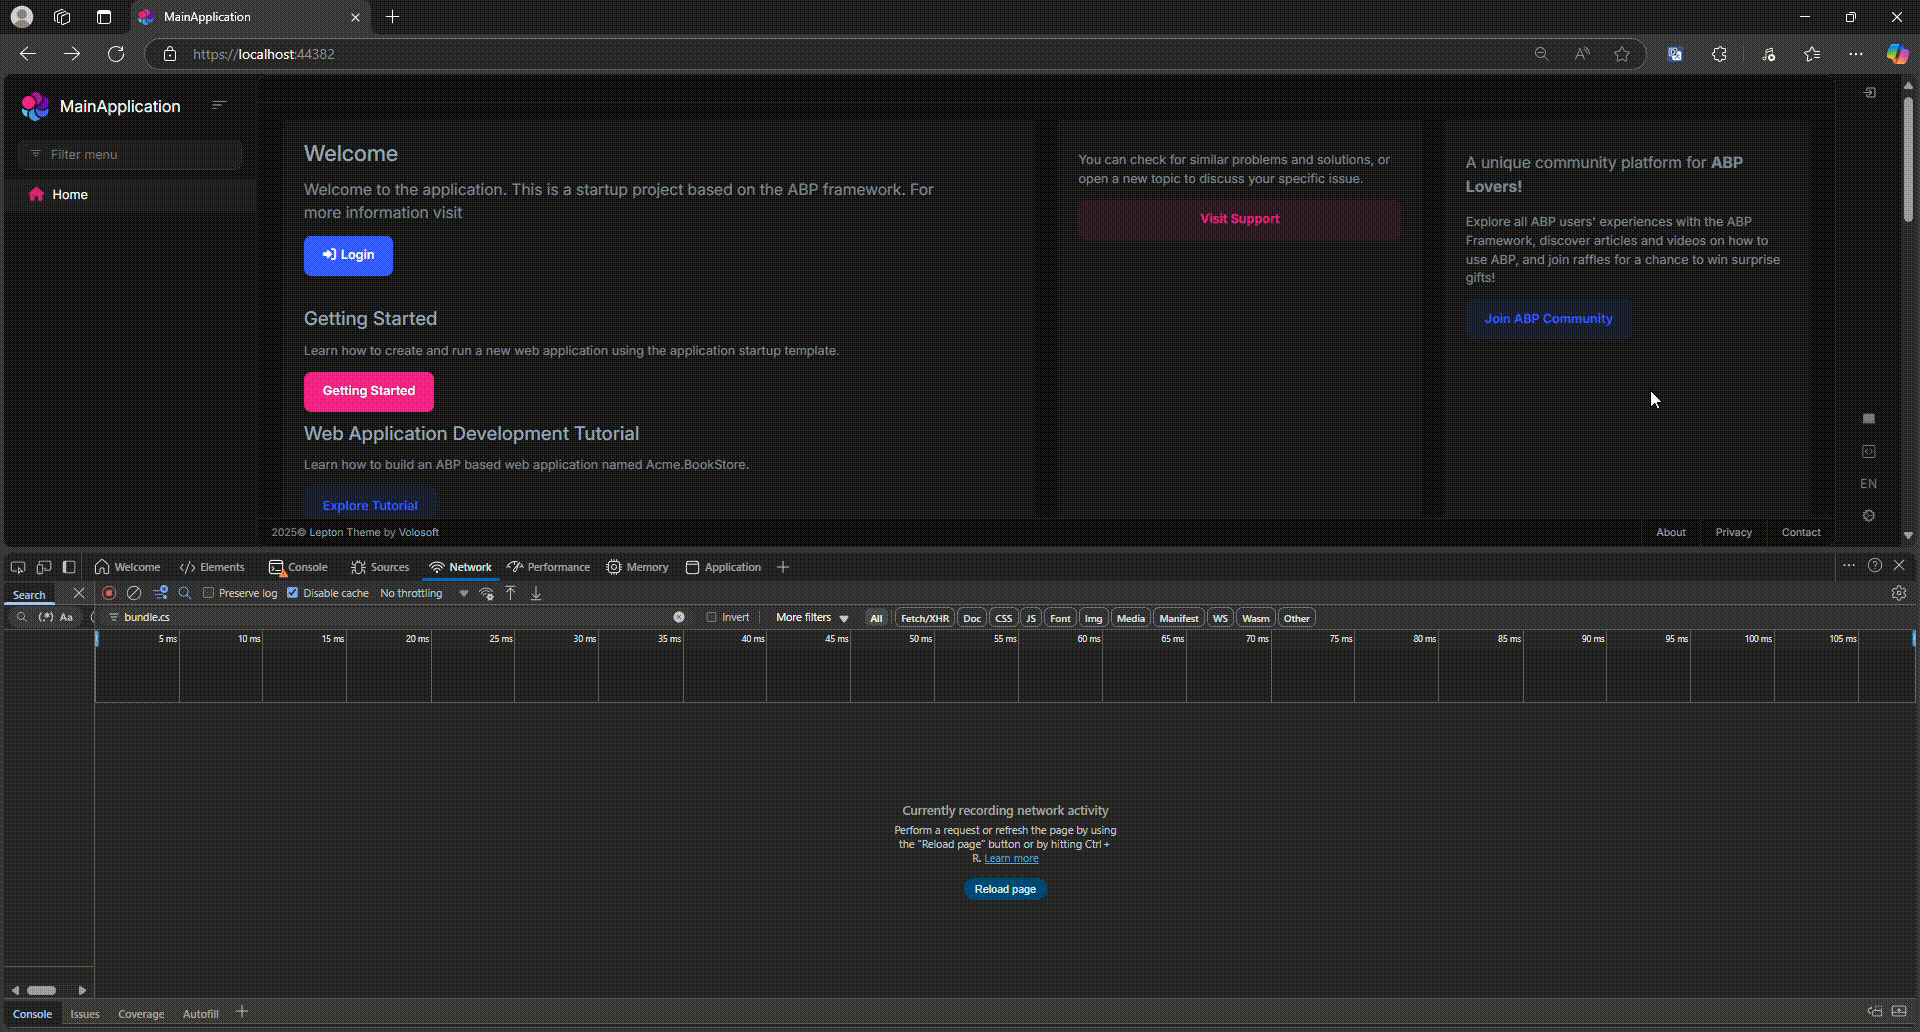Screen dimensions: 1920x1032
Task: Click the Import HAR file upload arrow
Action: click(x=511, y=593)
